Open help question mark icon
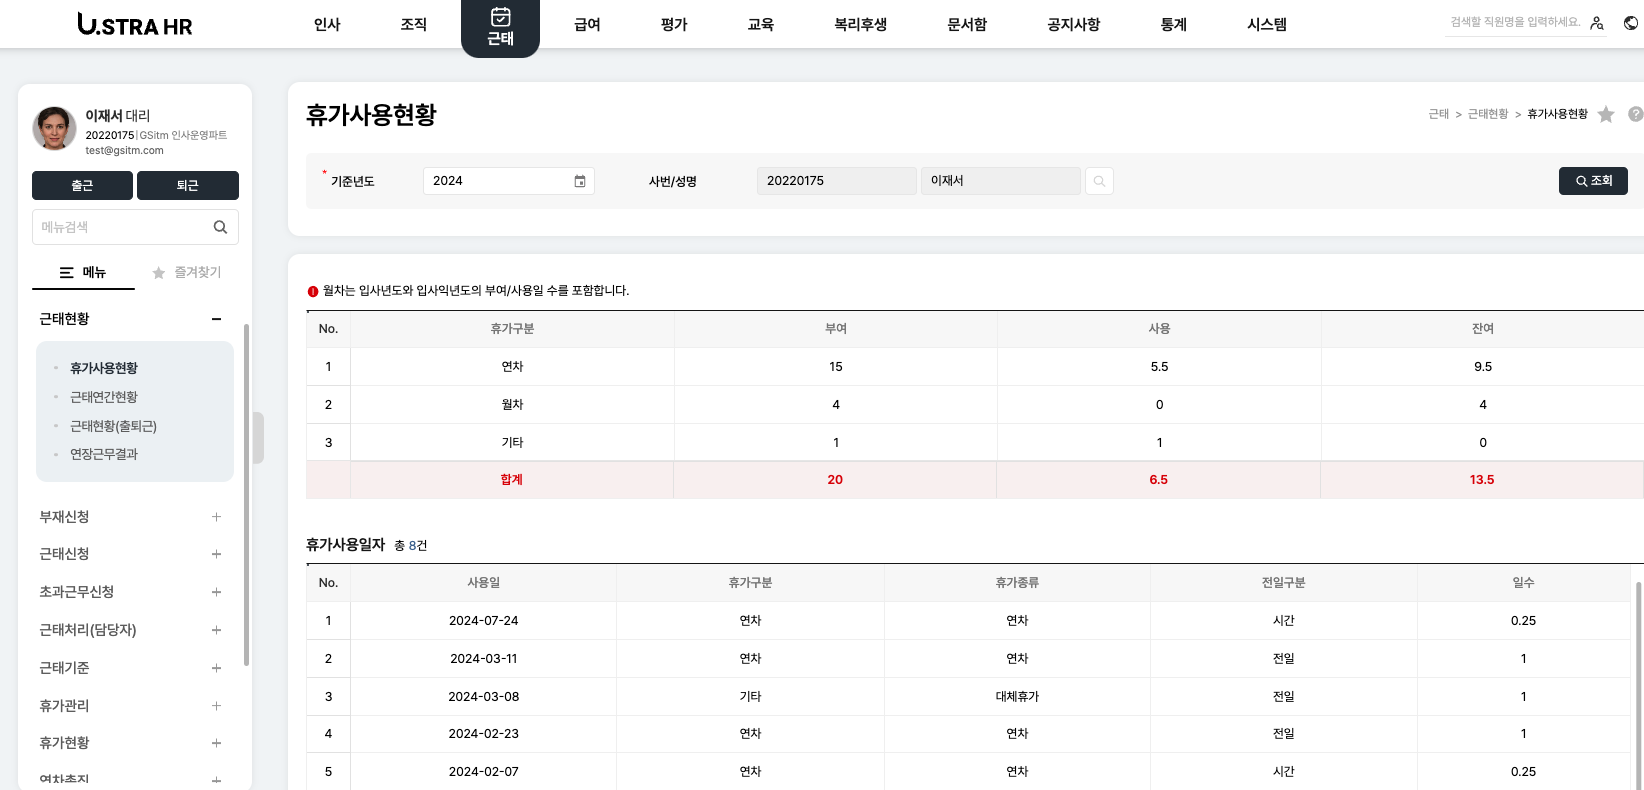1644x790 pixels. pyautogui.click(x=1635, y=114)
